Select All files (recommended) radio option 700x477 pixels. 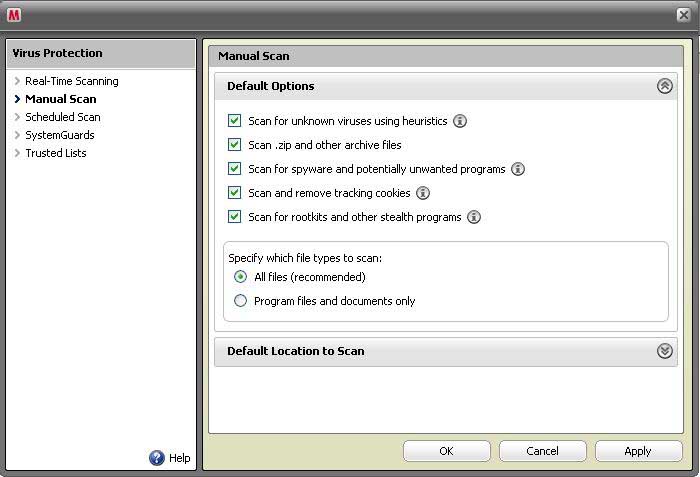[x=240, y=277]
